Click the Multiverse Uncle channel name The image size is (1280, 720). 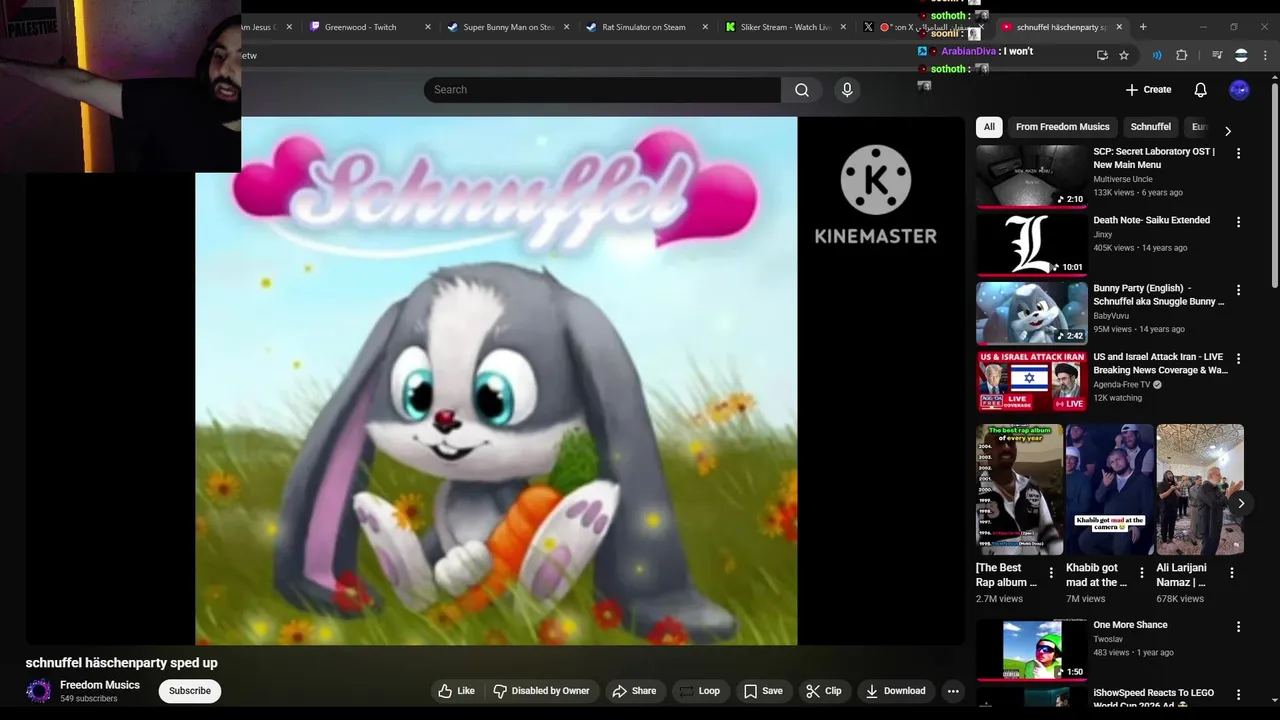tap(1123, 179)
